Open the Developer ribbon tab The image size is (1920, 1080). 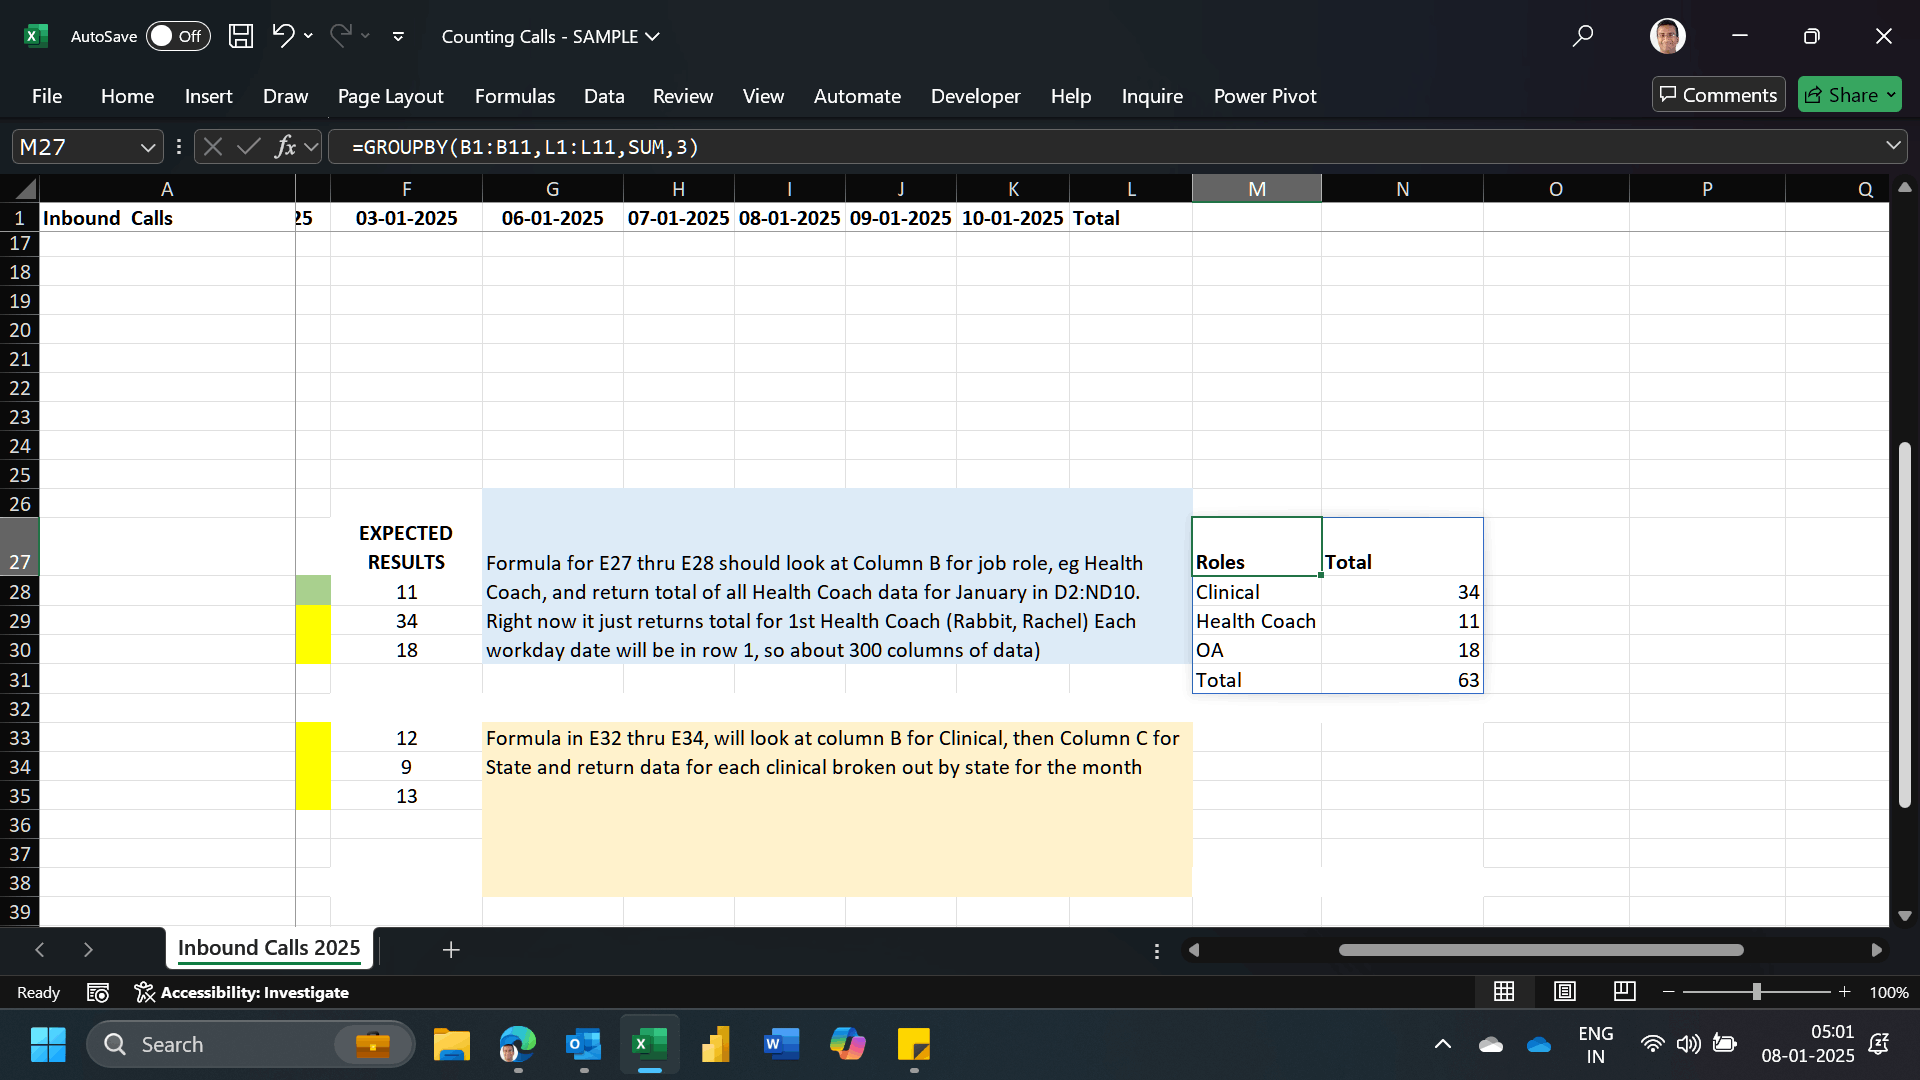(x=975, y=96)
